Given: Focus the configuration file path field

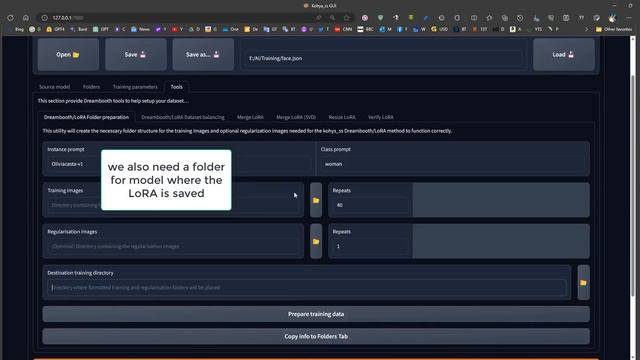Looking at the screenshot, I should pyautogui.click(x=384, y=58).
